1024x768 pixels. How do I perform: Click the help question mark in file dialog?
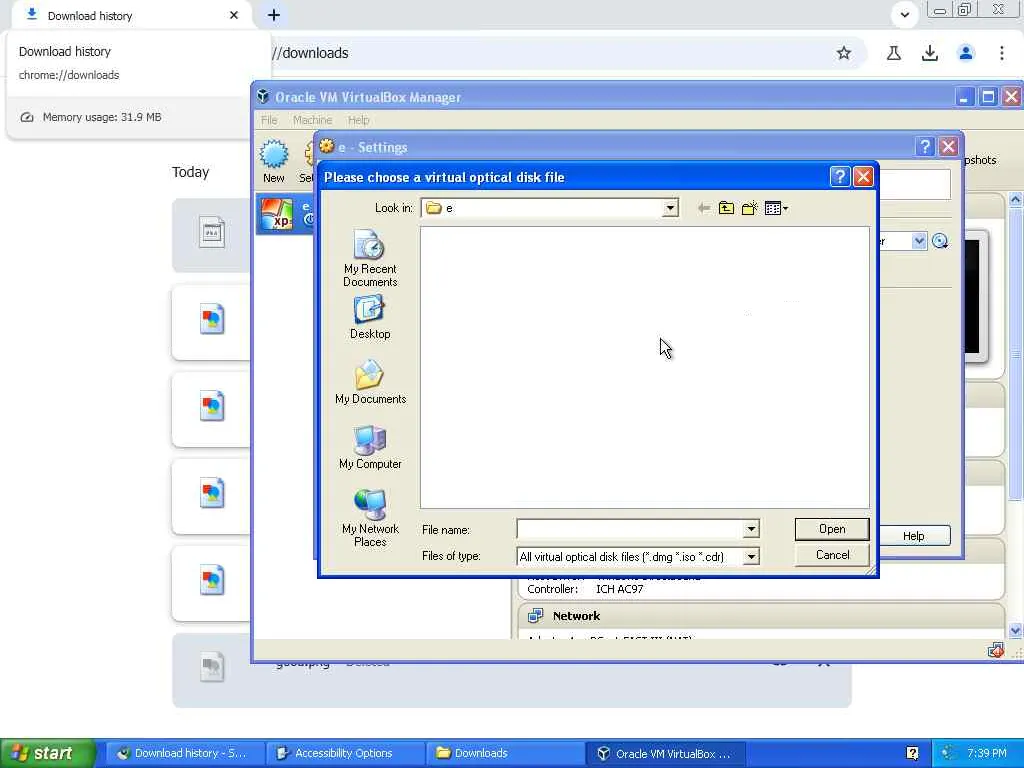click(839, 176)
